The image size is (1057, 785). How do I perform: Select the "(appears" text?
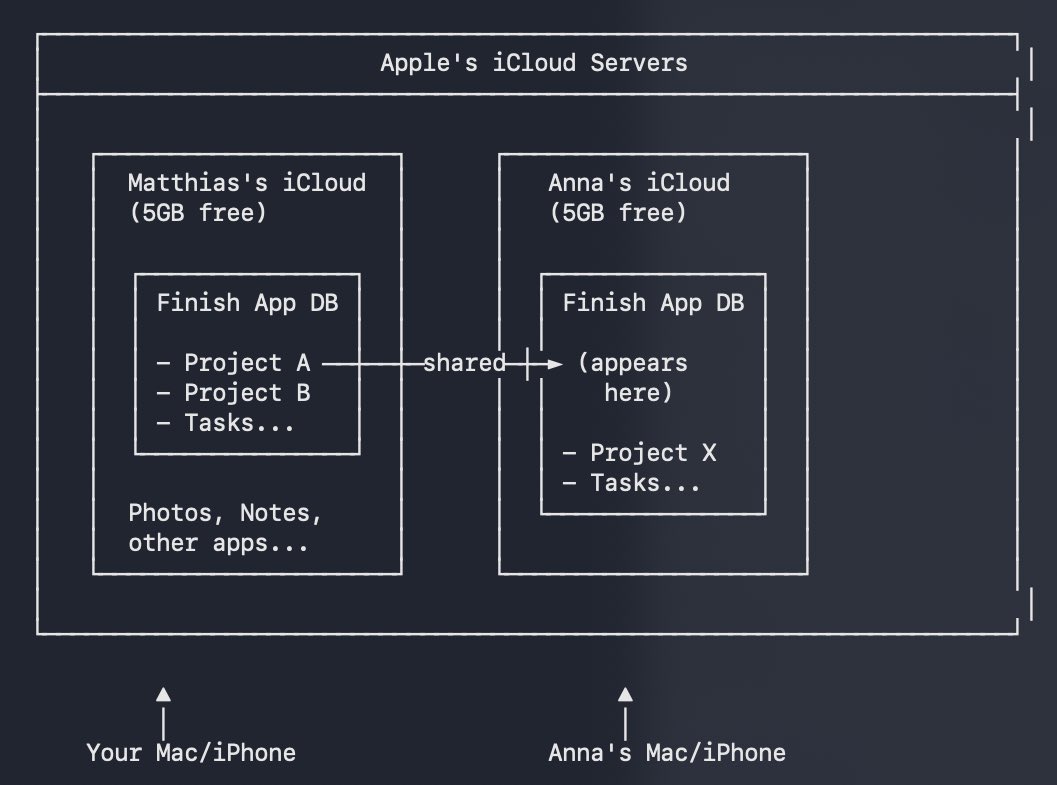click(632, 363)
